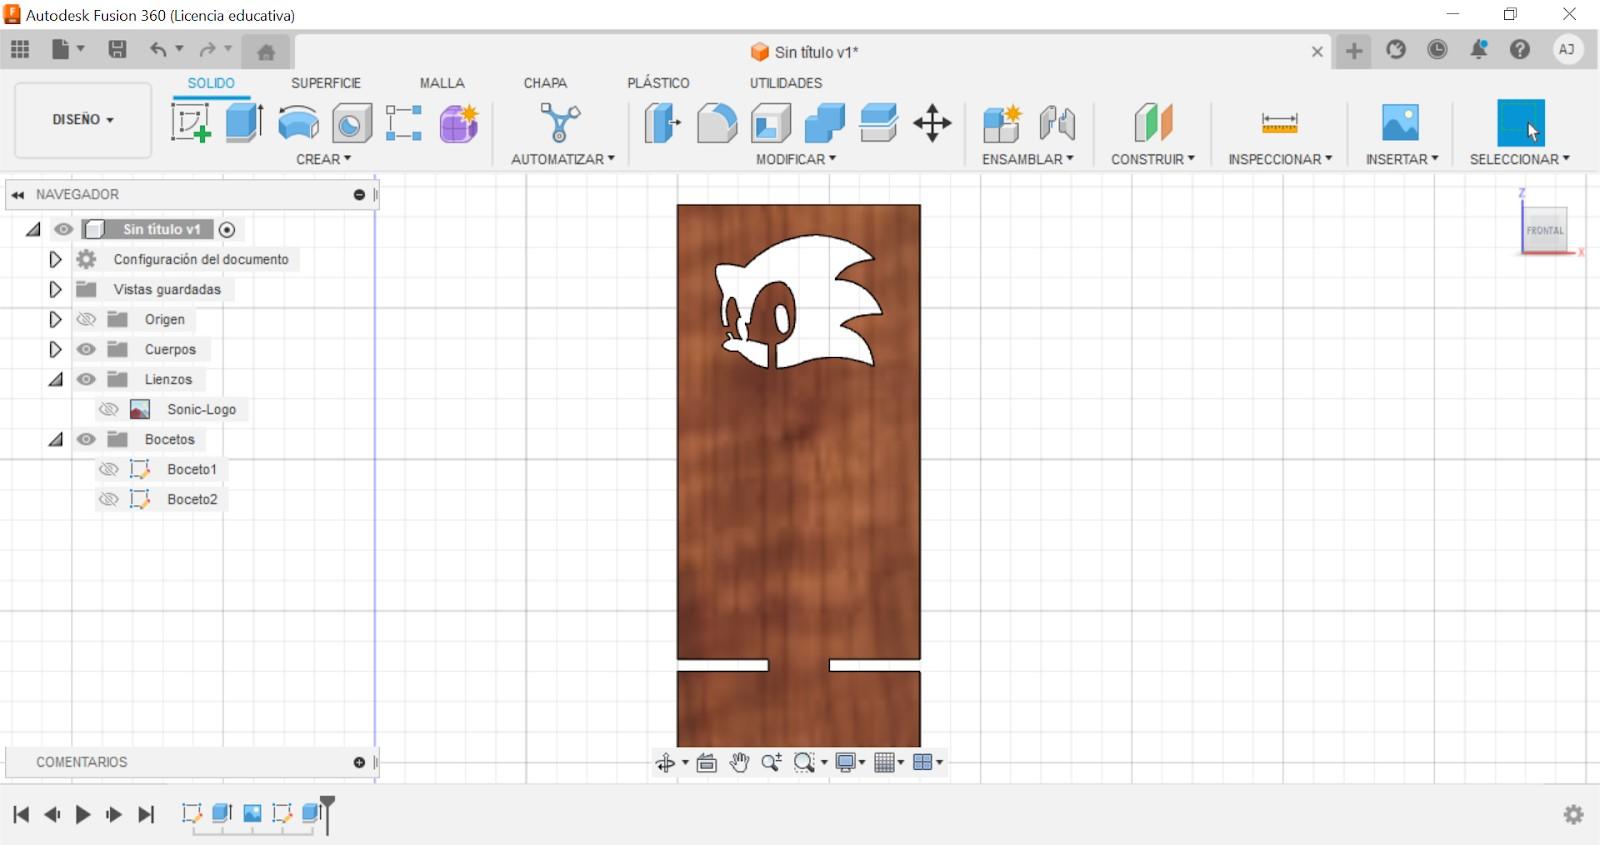Viewport: 1600px width, 845px height.
Task: Select the Revolve tool
Action: (x=298, y=123)
